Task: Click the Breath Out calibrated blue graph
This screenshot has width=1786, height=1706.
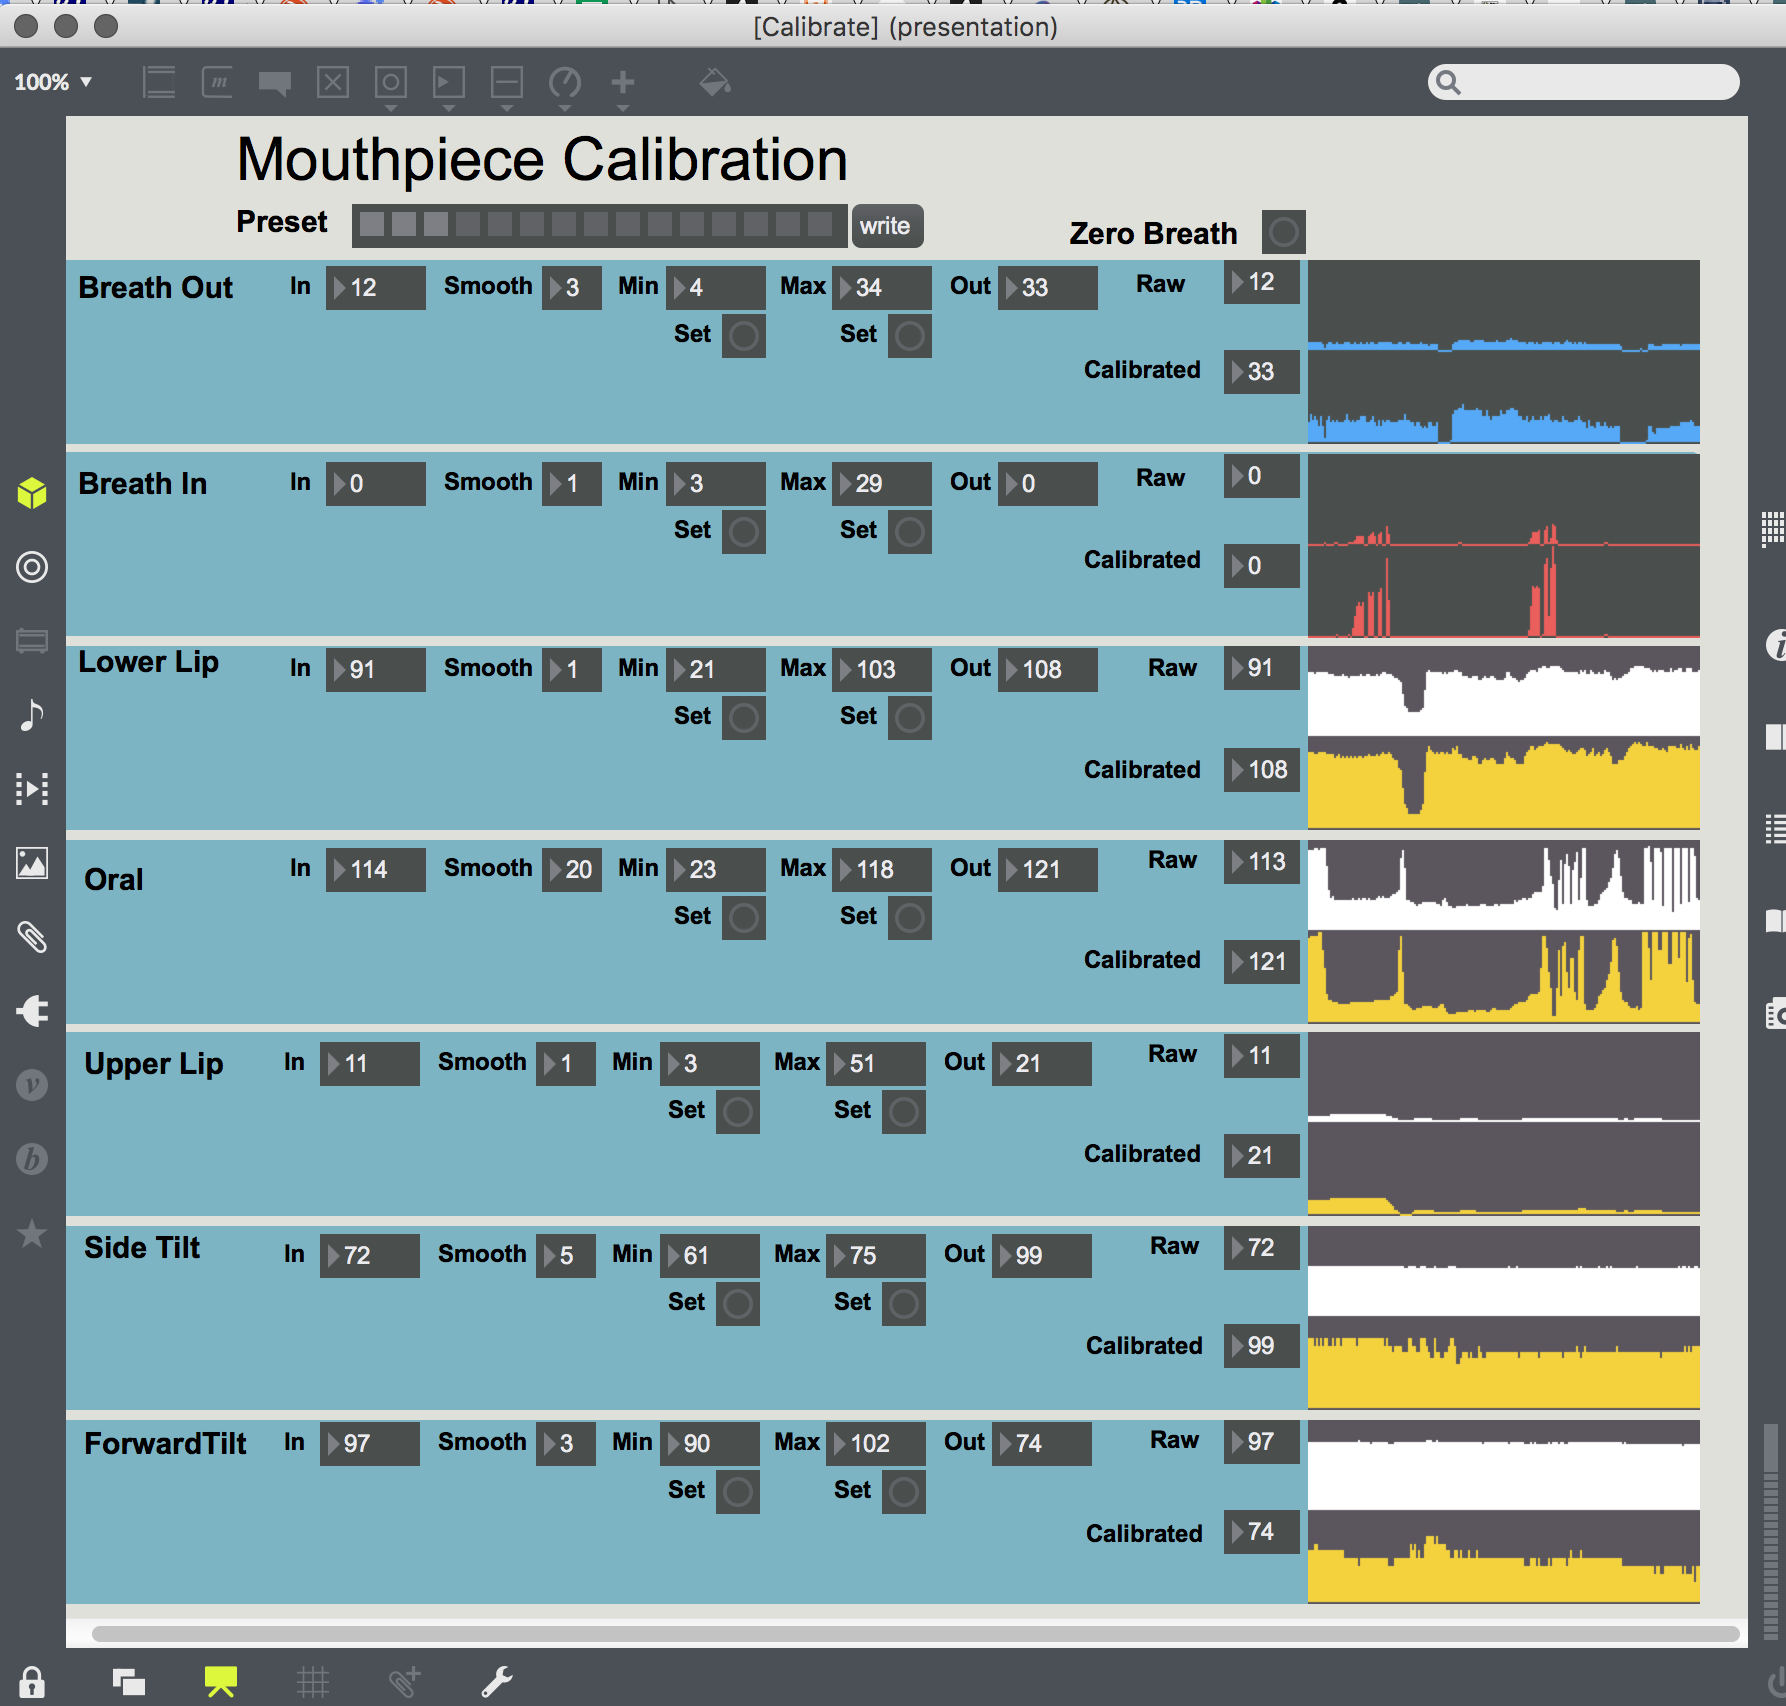Action: (x=1503, y=397)
